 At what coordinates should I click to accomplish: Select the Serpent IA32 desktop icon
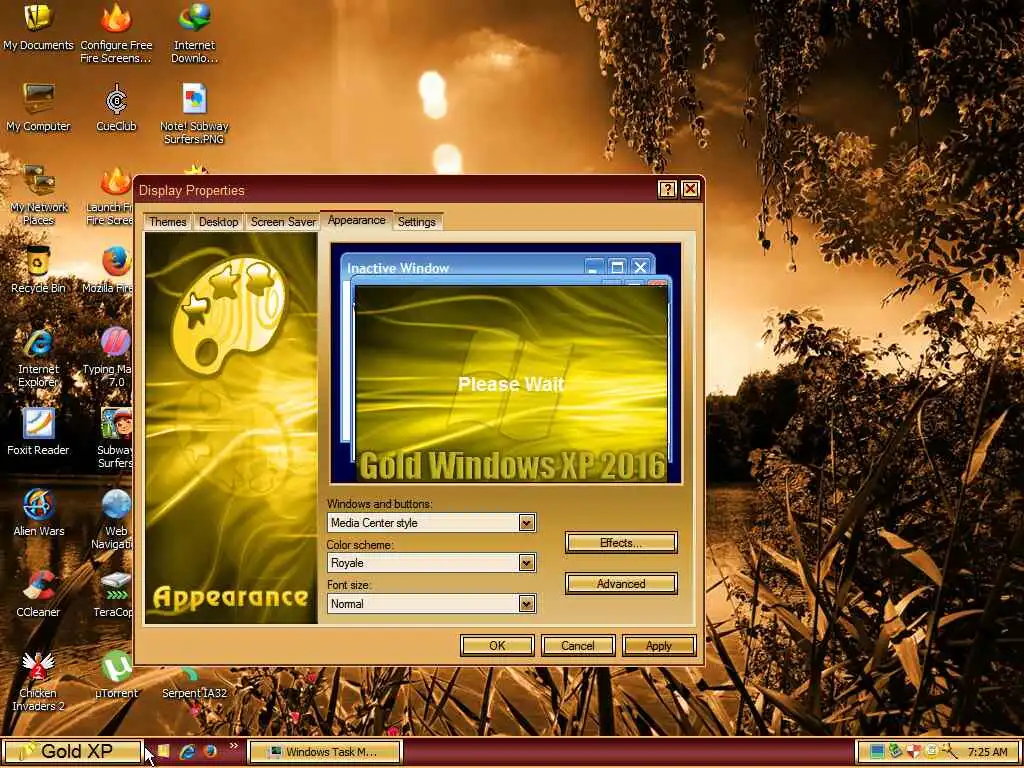(x=194, y=683)
